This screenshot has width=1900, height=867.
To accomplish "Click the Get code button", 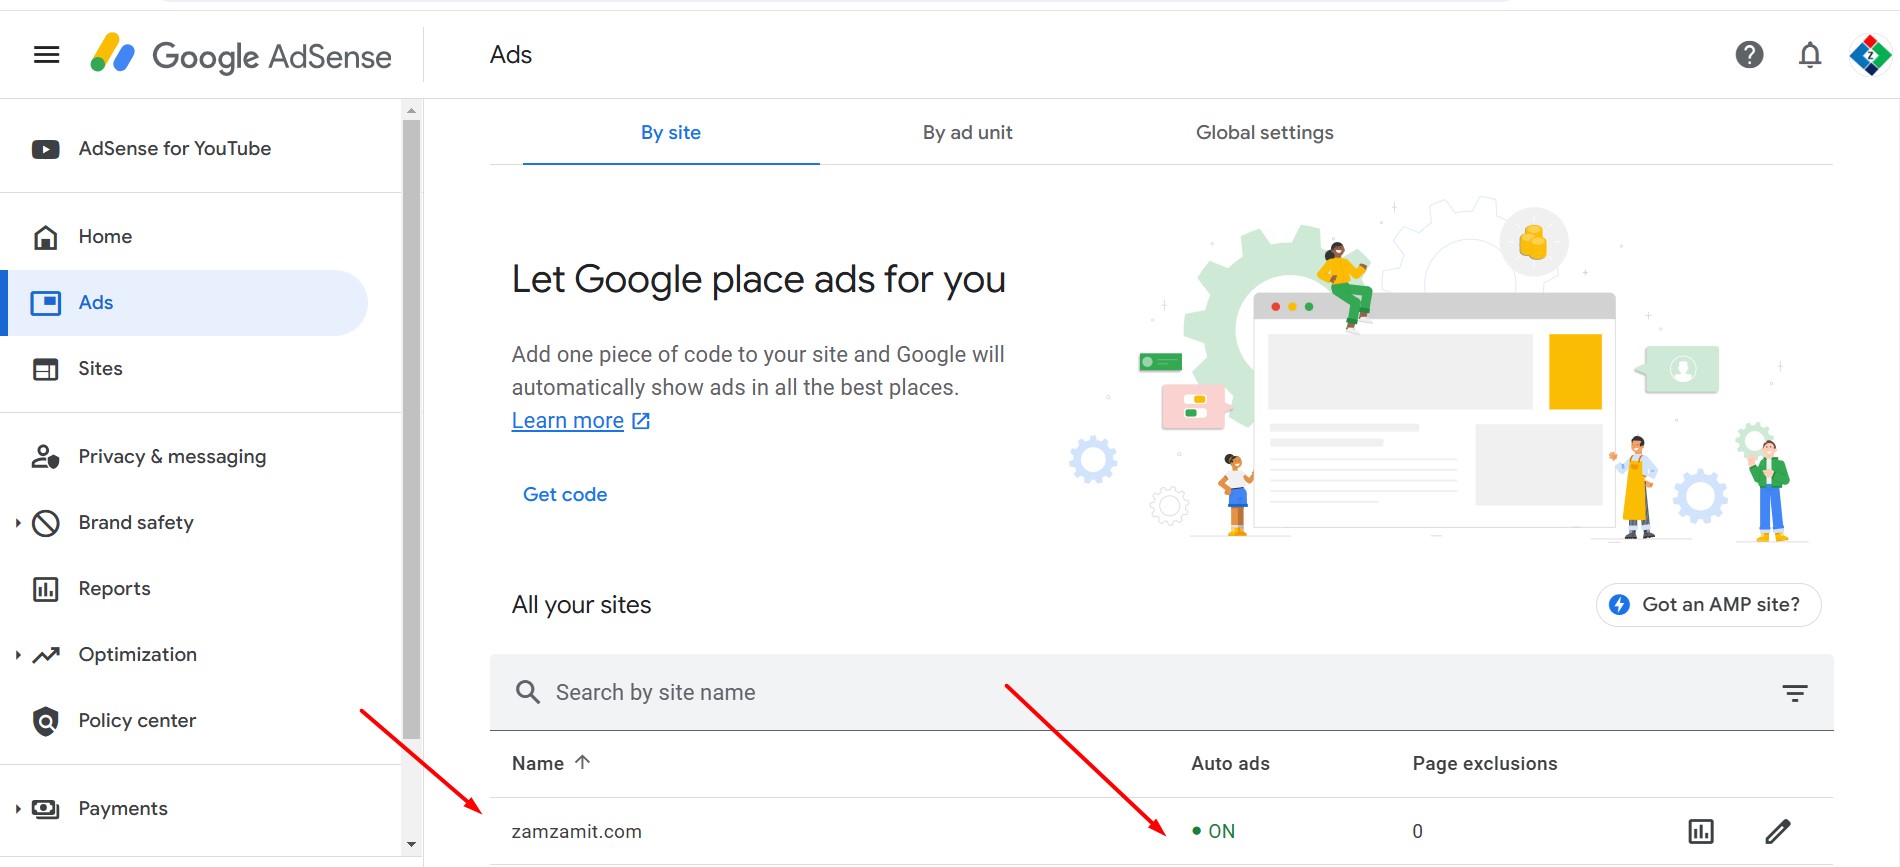I will coord(565,495).
